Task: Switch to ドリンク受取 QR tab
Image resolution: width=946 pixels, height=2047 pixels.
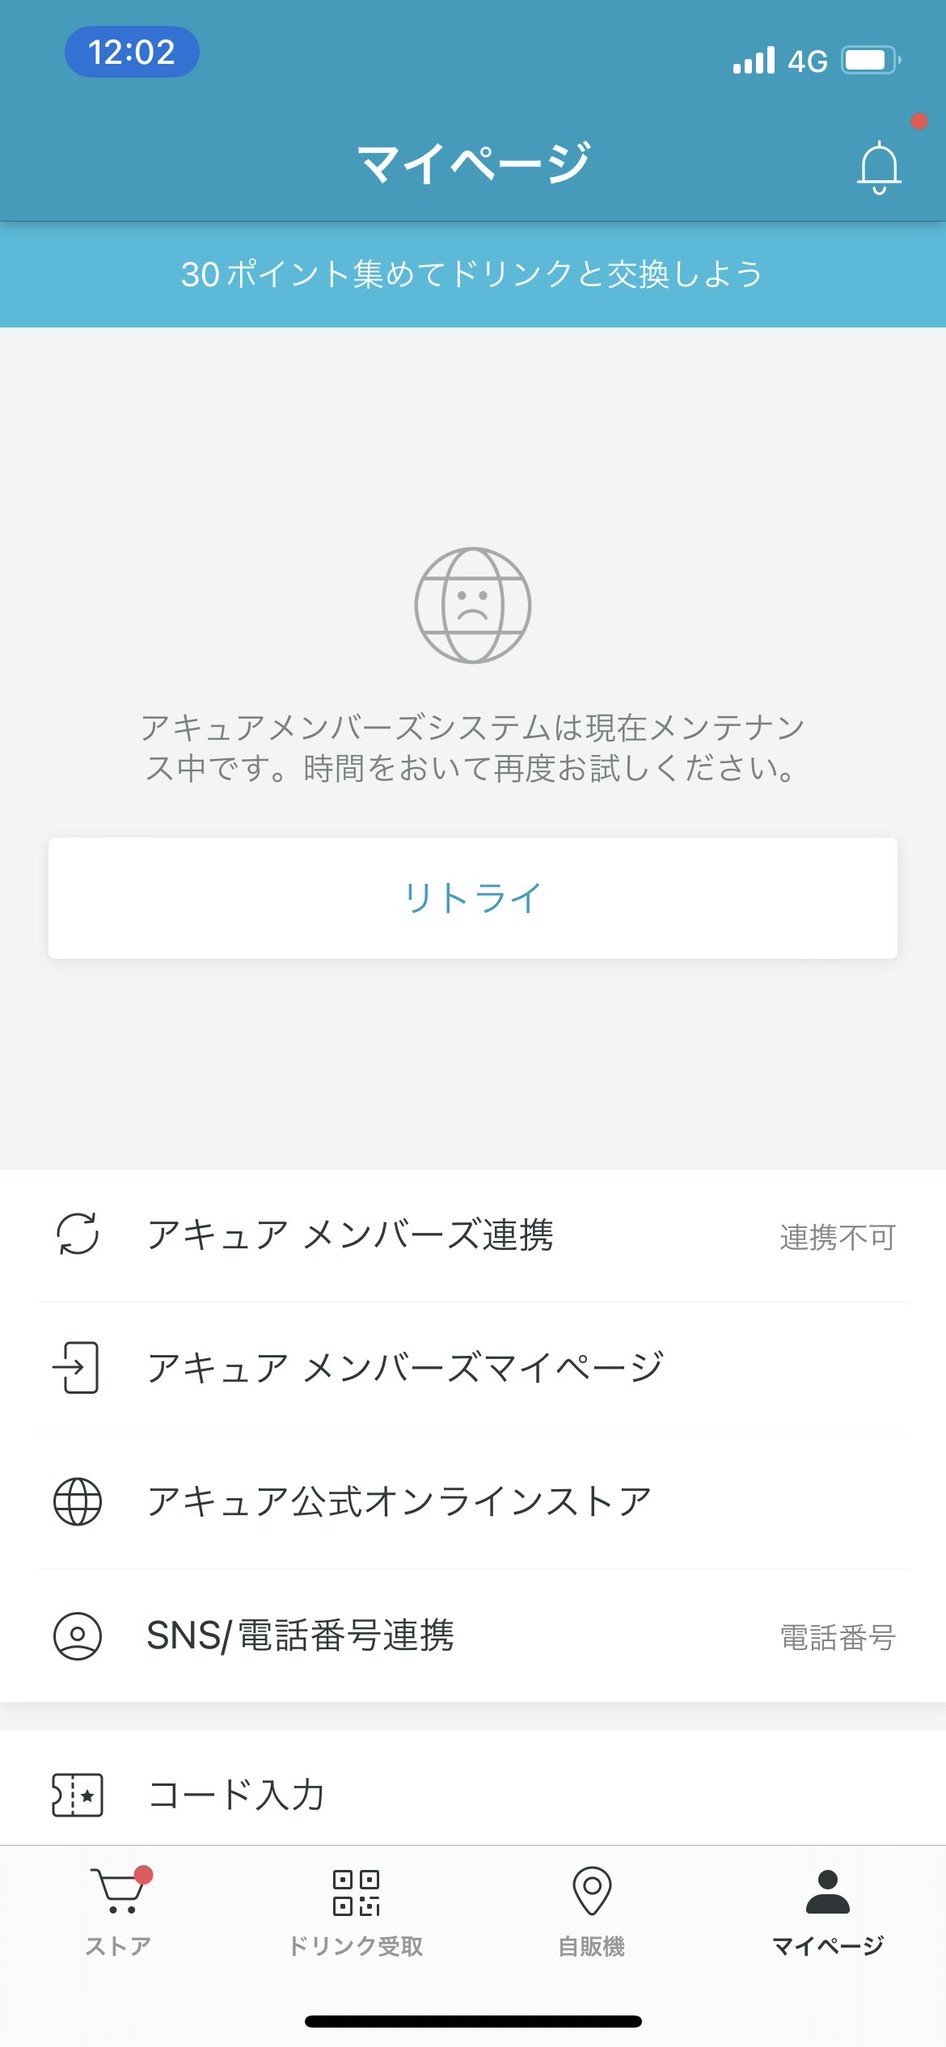Action: click(355, 1912)
